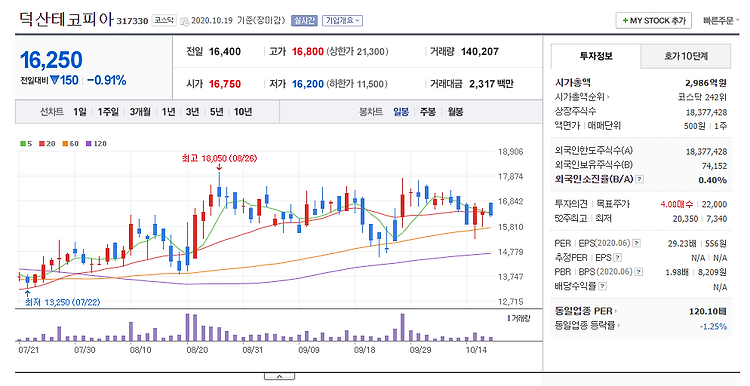Select the 5년 line chart period
The width and height of the screenshot is (750, 386).
(x=217, y=112)
